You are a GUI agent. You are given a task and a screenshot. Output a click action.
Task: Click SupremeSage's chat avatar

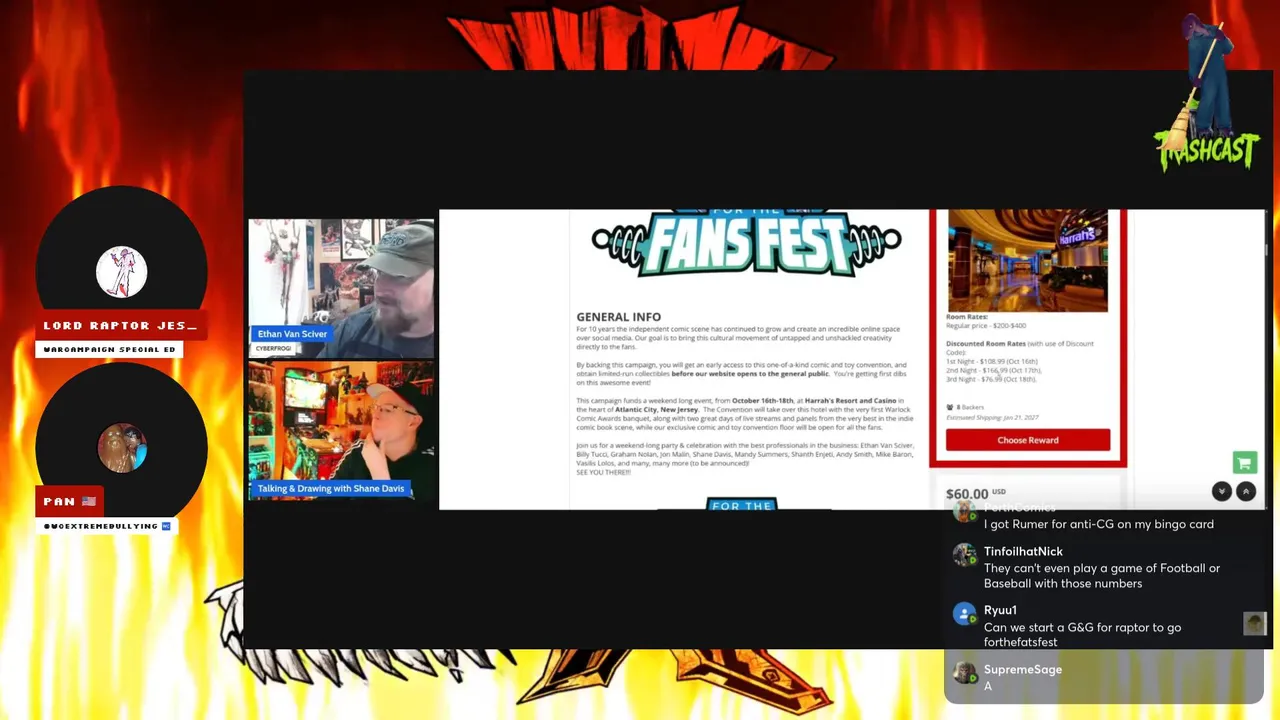[964, 673]
